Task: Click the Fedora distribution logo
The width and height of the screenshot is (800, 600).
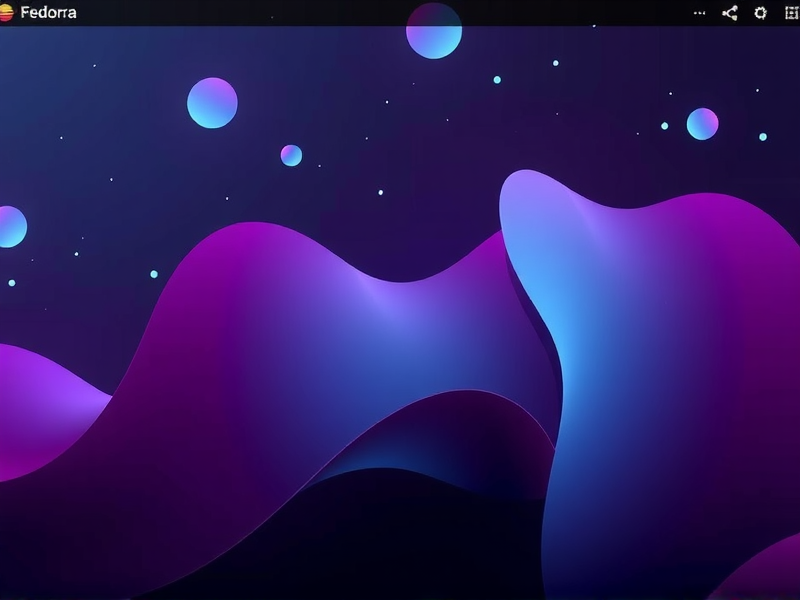Action: (x=10, y=13)
